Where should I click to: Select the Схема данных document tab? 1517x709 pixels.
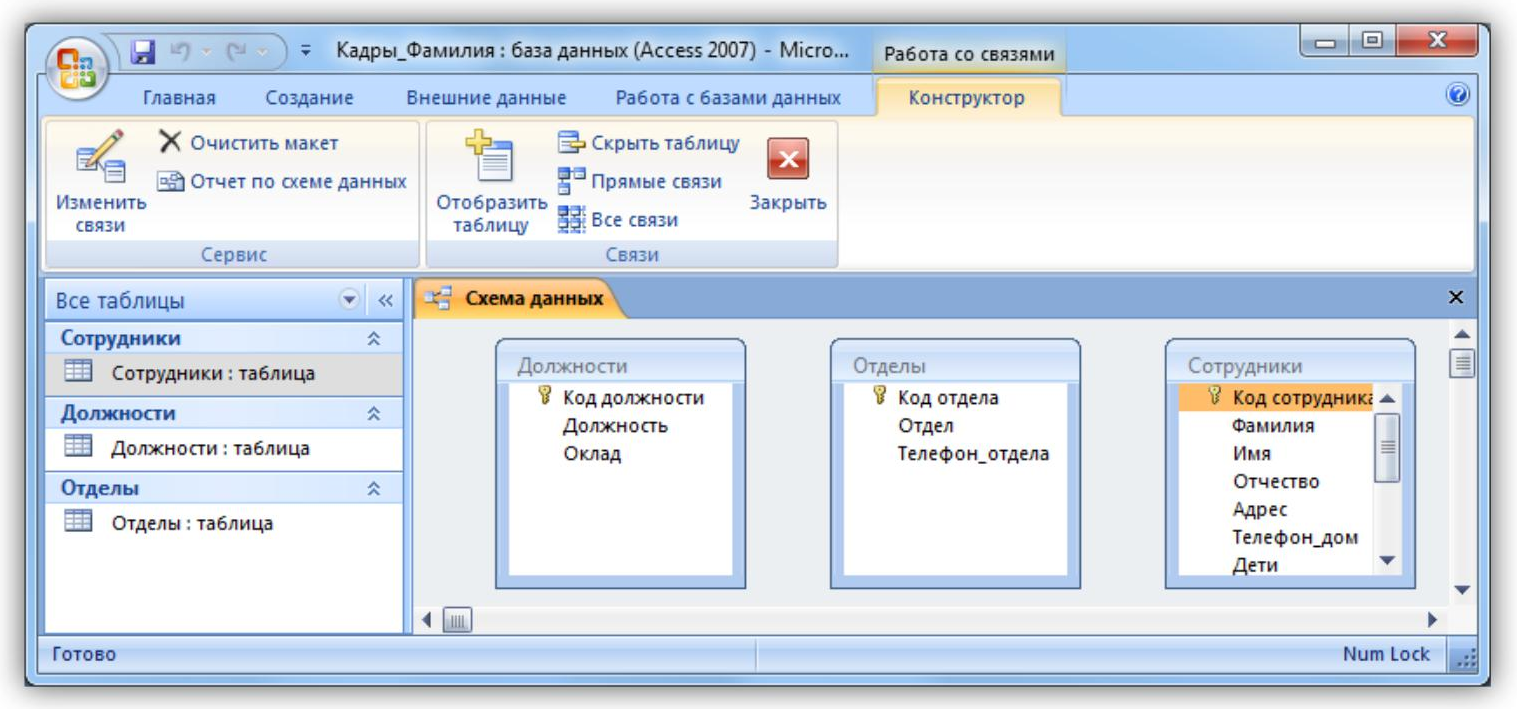[x=519, y=298]
